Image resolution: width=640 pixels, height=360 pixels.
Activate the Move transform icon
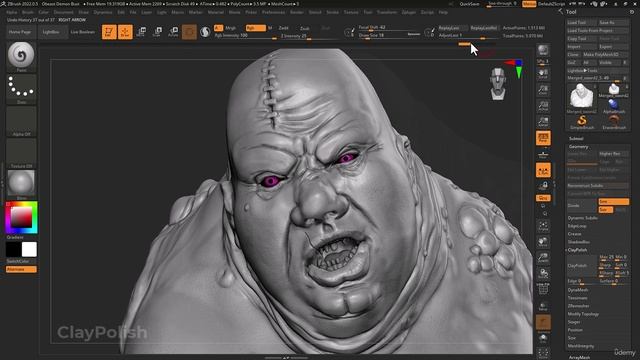point(141,32)
